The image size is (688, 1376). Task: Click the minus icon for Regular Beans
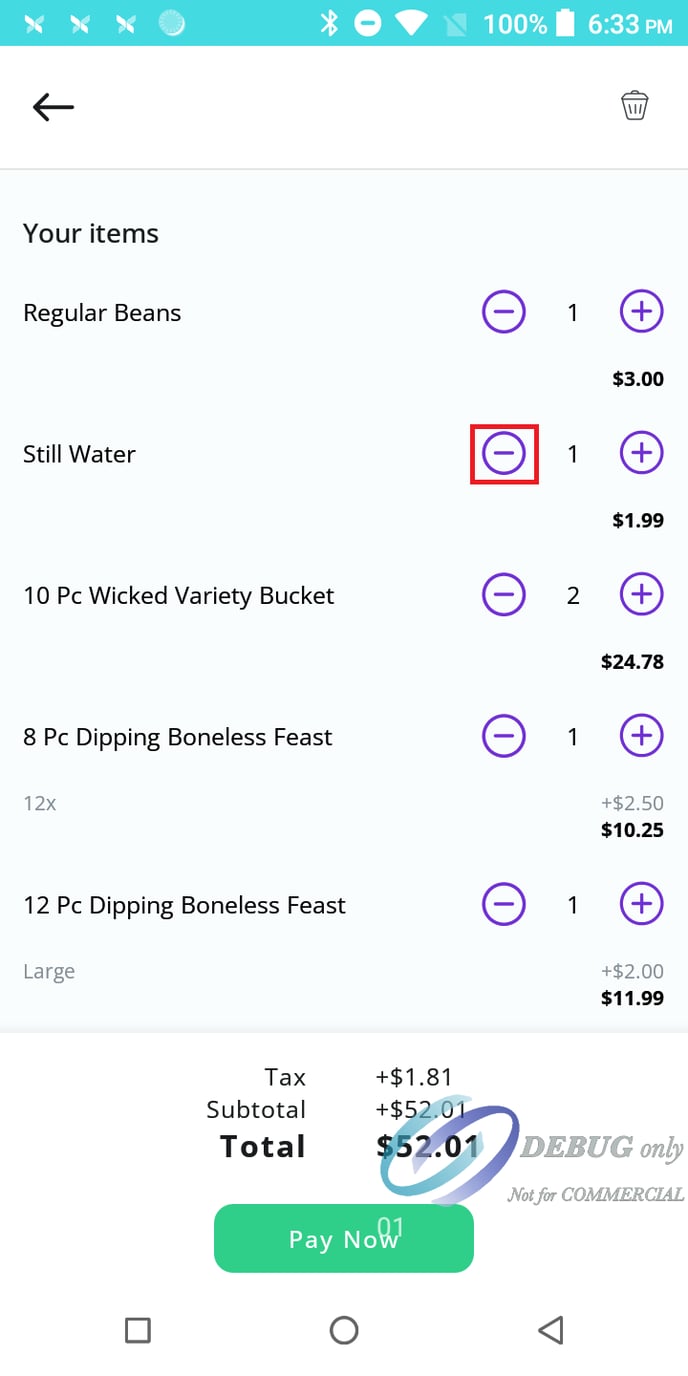tap(504, 311)
